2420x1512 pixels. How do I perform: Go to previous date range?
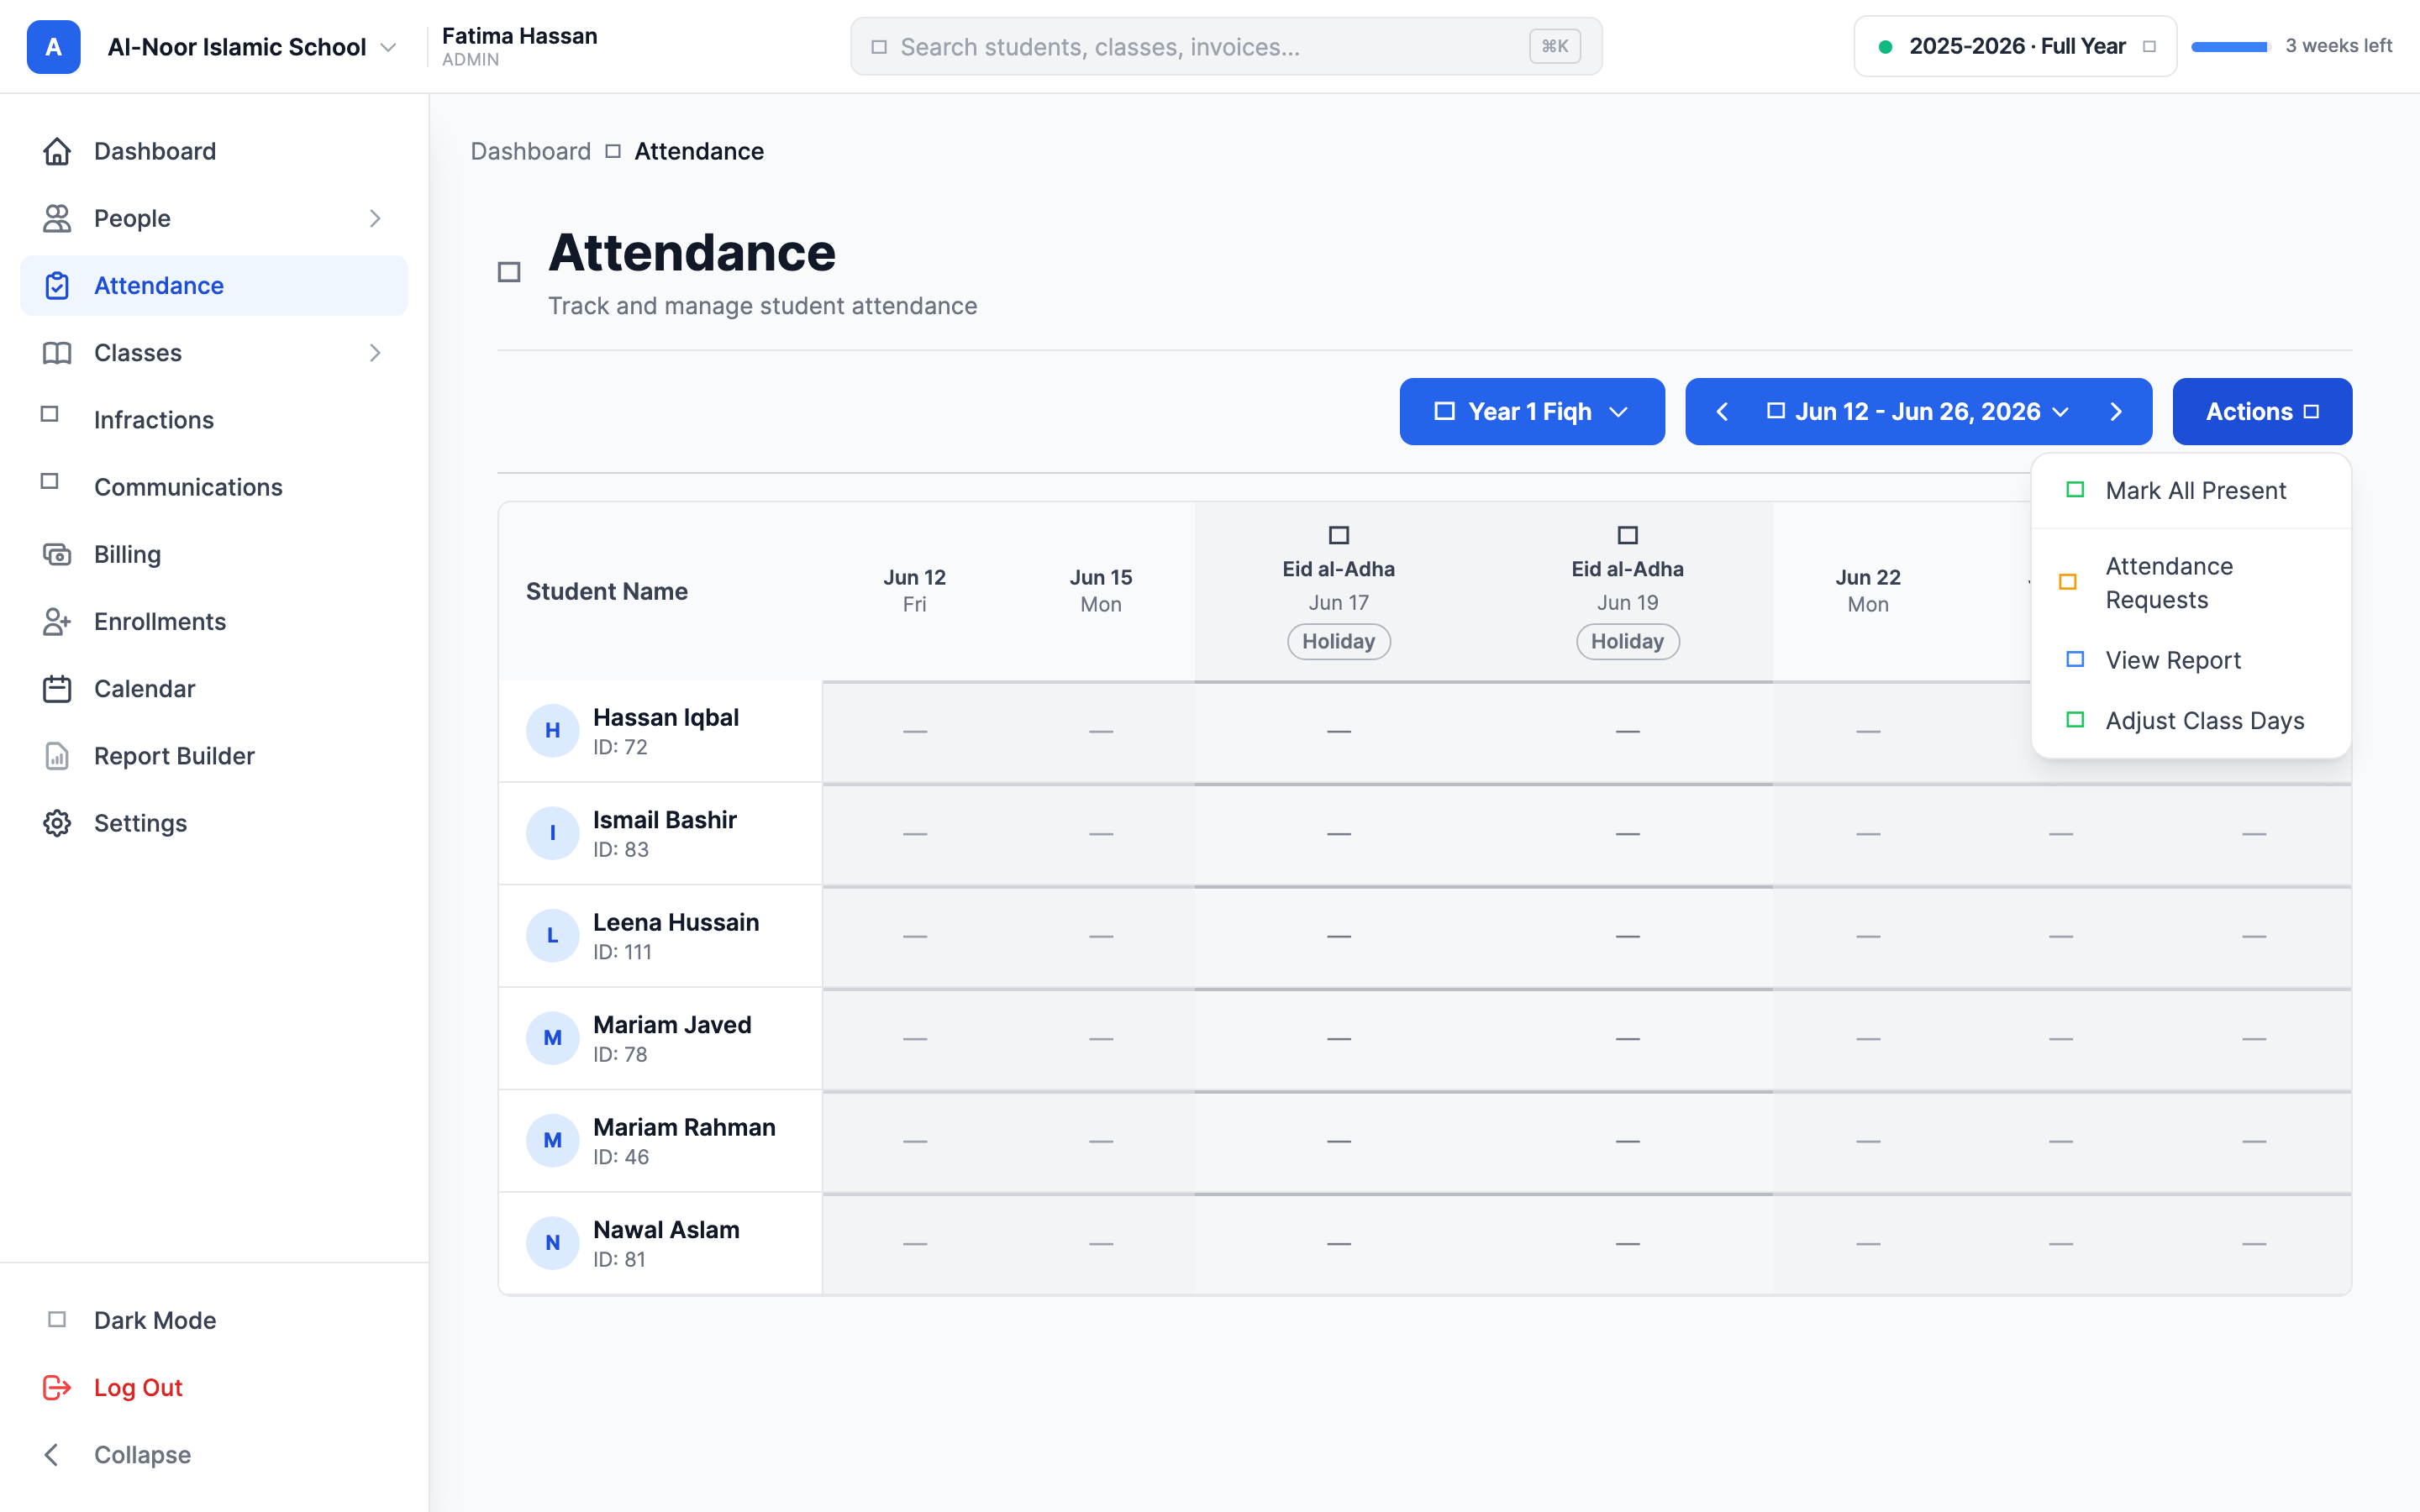tap(1722, 411)
